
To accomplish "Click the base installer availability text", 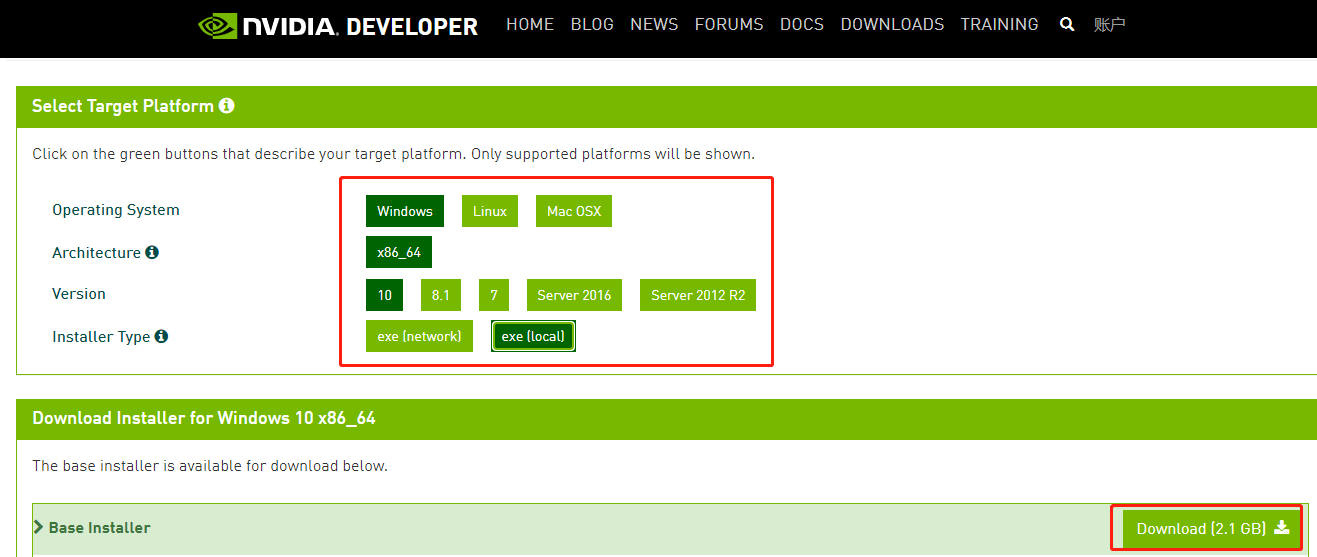I will 210,466.
